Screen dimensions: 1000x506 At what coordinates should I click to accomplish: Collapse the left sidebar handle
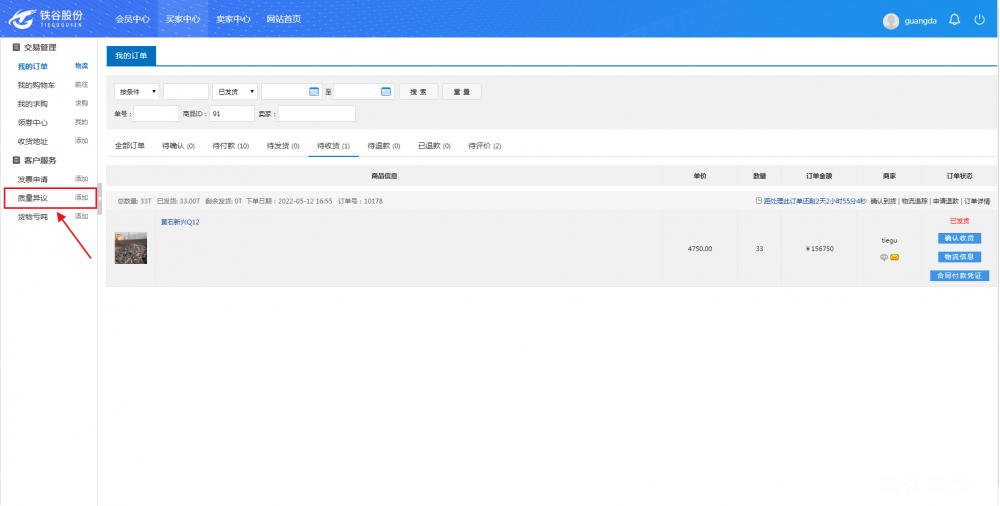[x=100, y=200]
